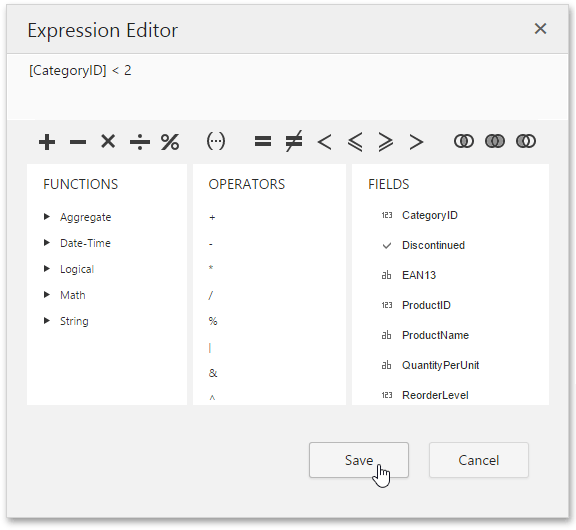Select the Date-Time category label
576x530 pixels.
tap(85, 243)
